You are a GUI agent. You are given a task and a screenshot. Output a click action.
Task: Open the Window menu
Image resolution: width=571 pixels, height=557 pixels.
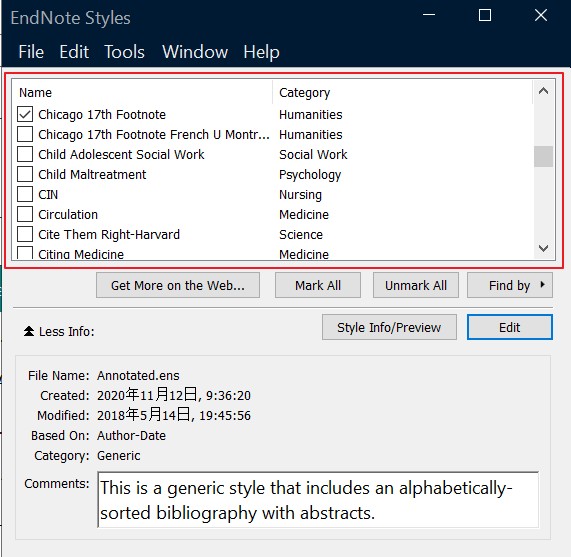click(x=195, y=52)
